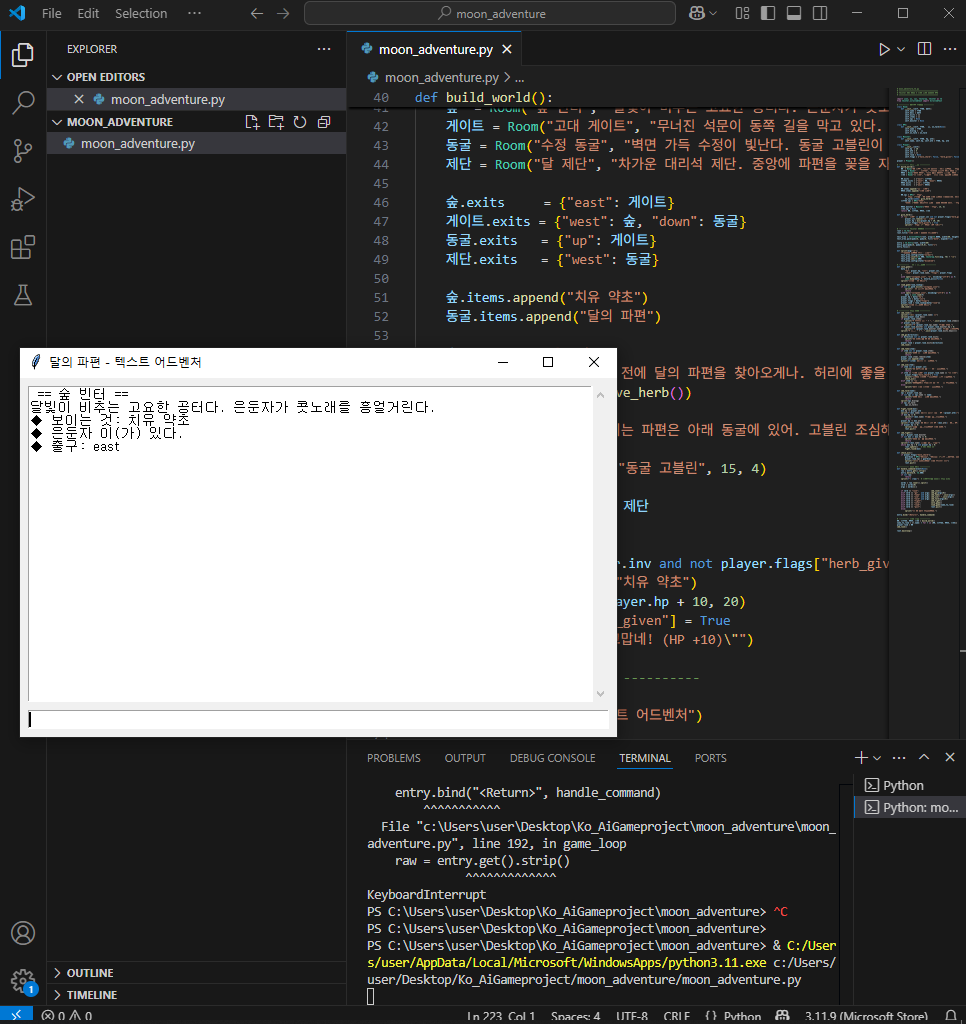
Task: Click the errors and warnings status counter
Action: coord(67,1016)
